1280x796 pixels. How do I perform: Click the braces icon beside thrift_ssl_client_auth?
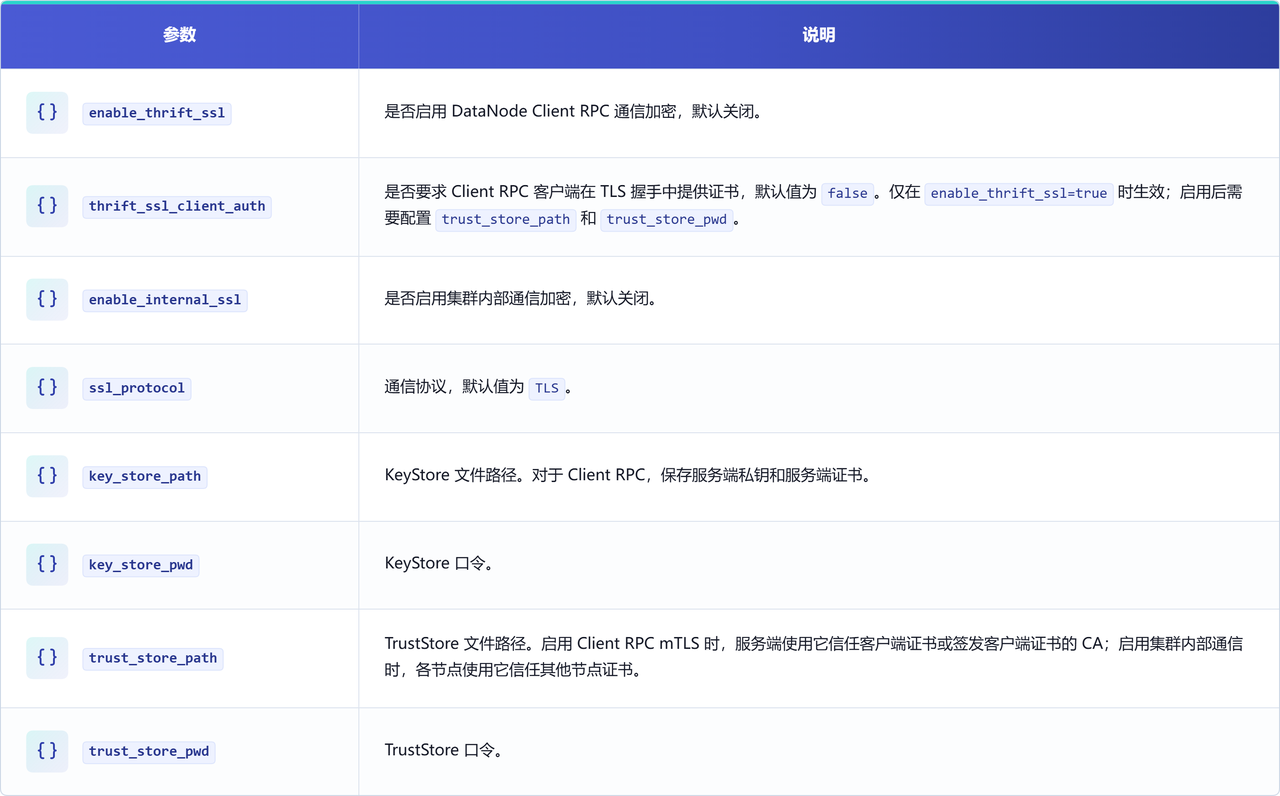pos(47,206)
